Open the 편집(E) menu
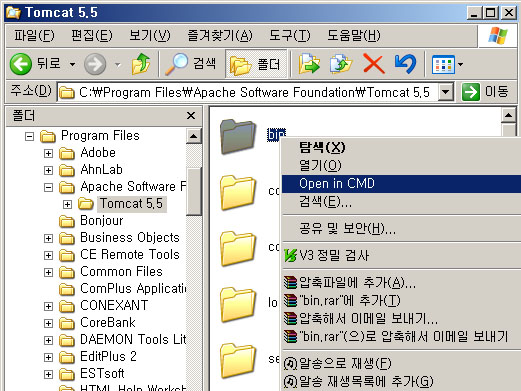521x391 pixels. (x=92, y=35)
